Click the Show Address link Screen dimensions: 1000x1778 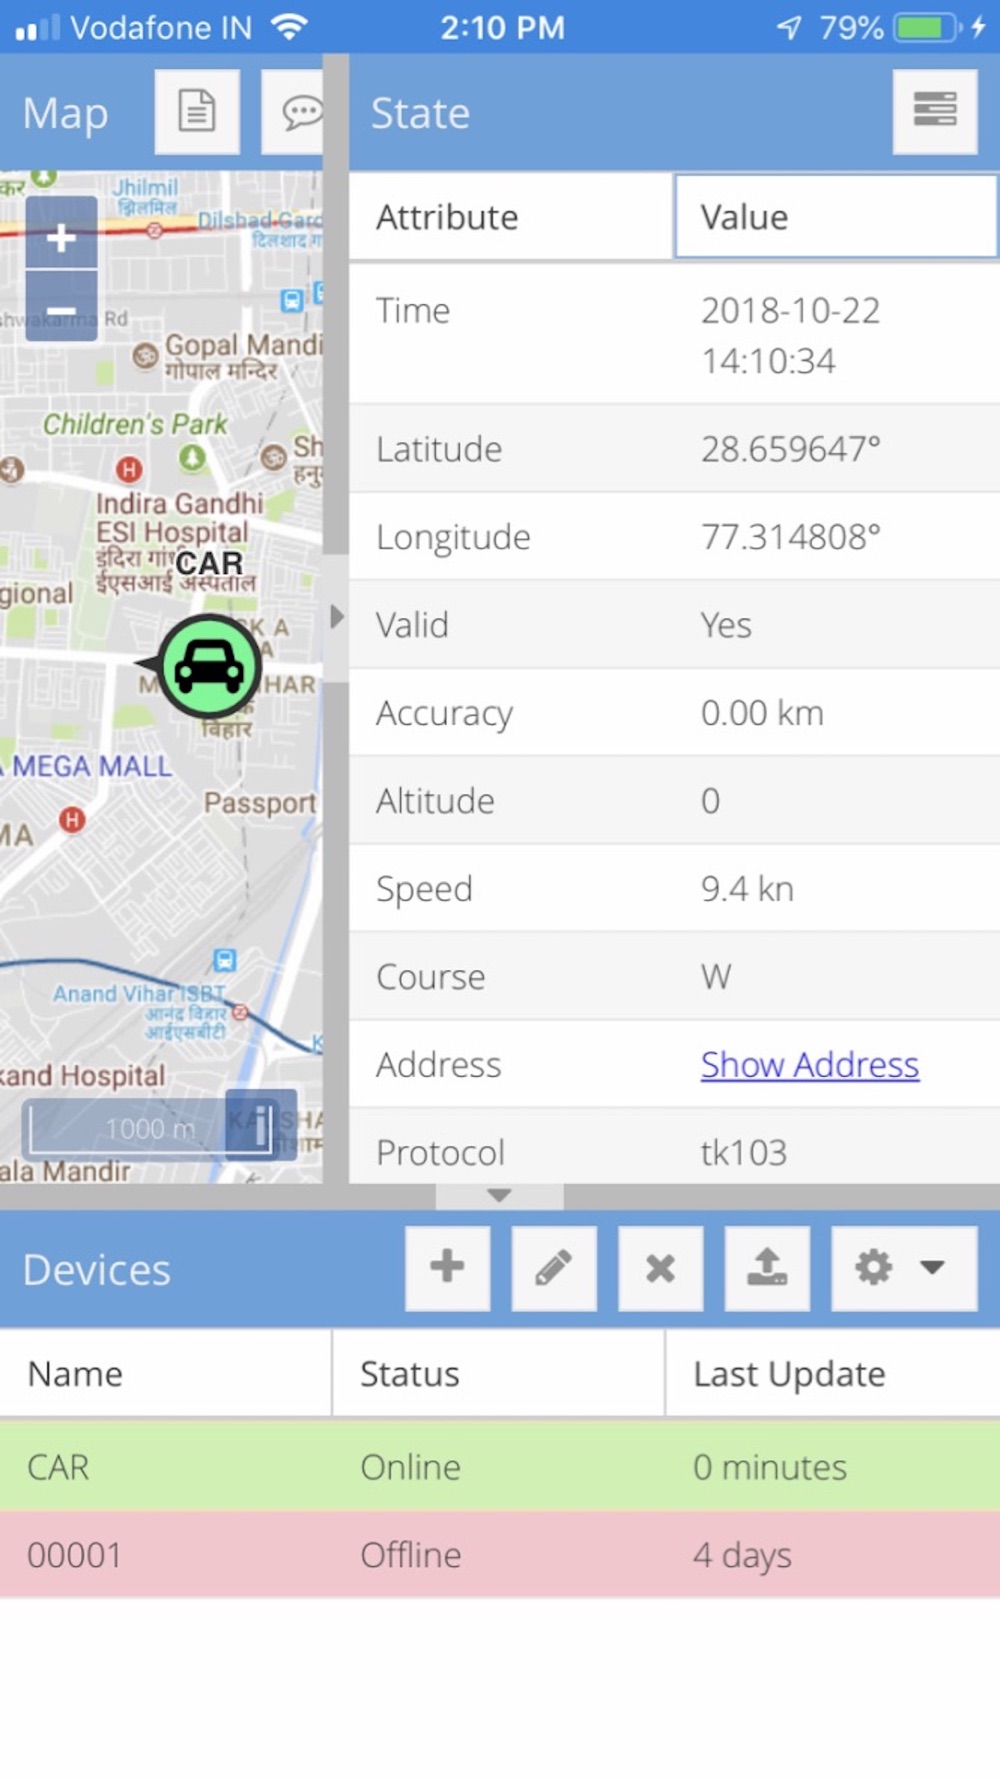pyautogui.click(x=809, y=1064)
